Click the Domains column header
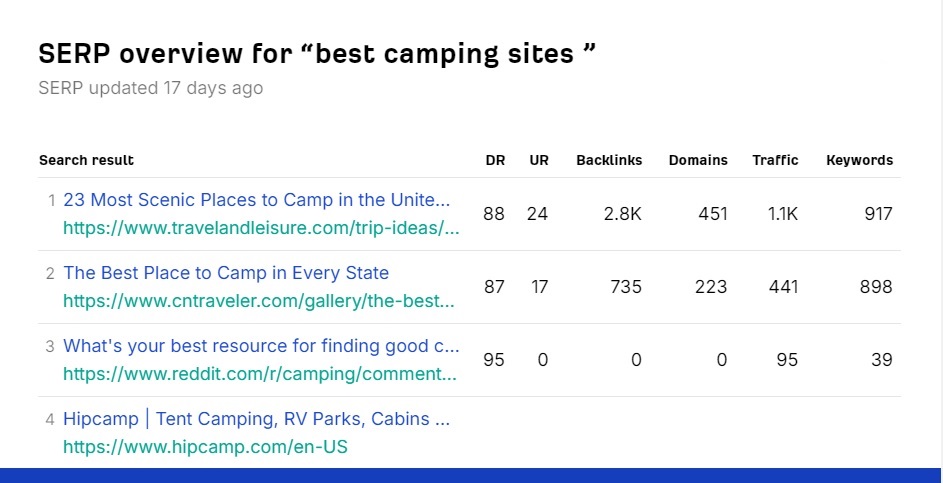Screen dimensions: 943x483 (x=698, y=161)
